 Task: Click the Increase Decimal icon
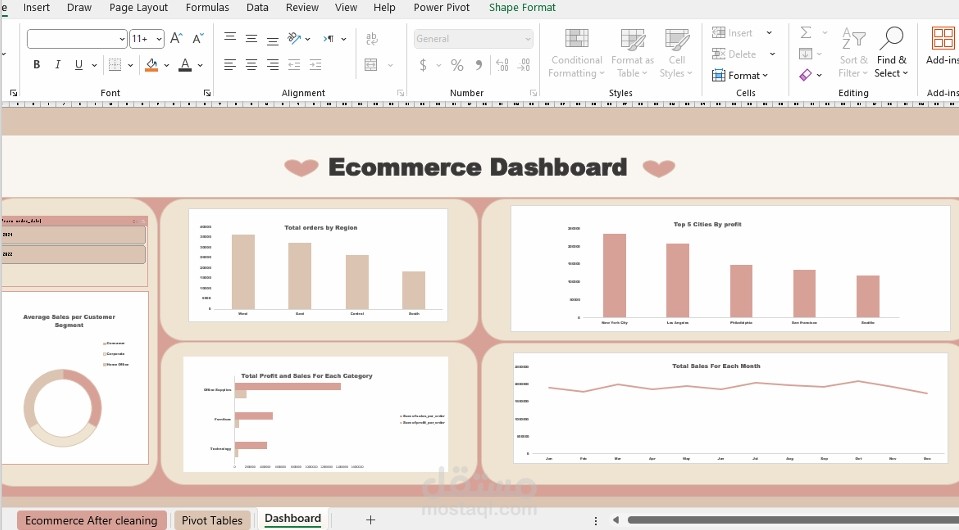coord(502,64)
